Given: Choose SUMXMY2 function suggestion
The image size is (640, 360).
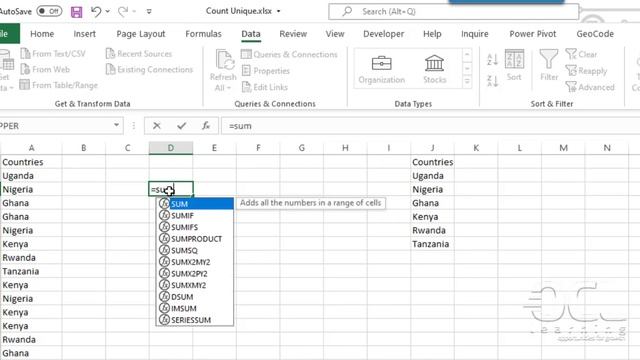Looking at the screenshot, I should coord(195,285).
